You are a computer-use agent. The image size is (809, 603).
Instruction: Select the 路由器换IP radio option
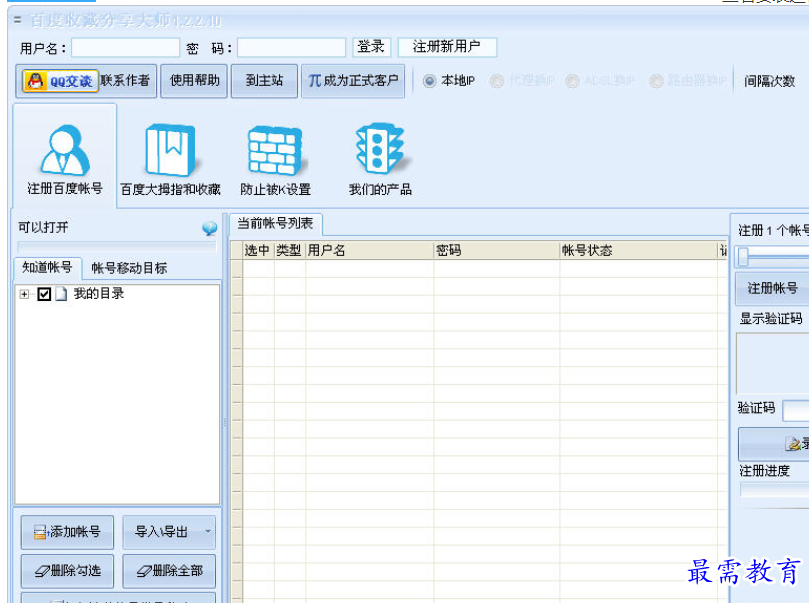[x=656, y=81]
